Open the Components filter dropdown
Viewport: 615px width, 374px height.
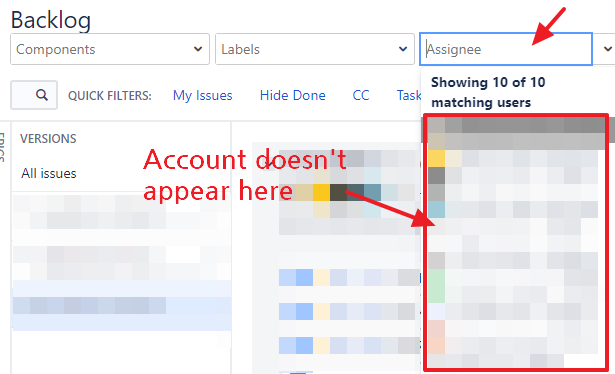(110, 49)
